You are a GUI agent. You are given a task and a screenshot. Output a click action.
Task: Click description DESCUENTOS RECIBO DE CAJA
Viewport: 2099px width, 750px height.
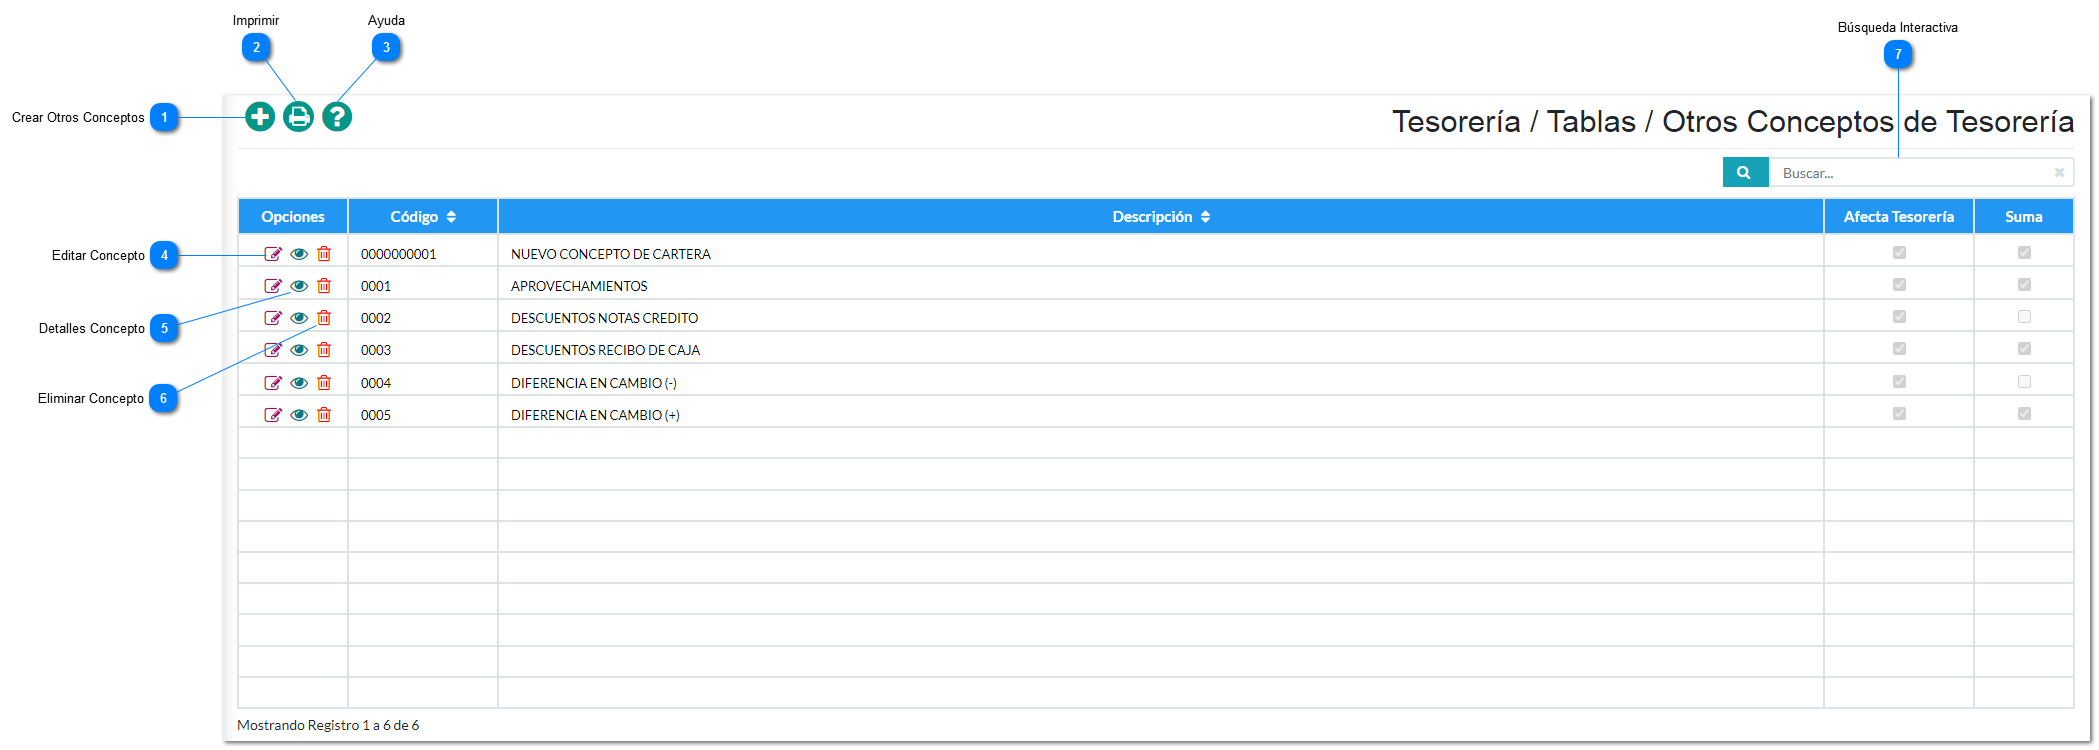(606, 350)
